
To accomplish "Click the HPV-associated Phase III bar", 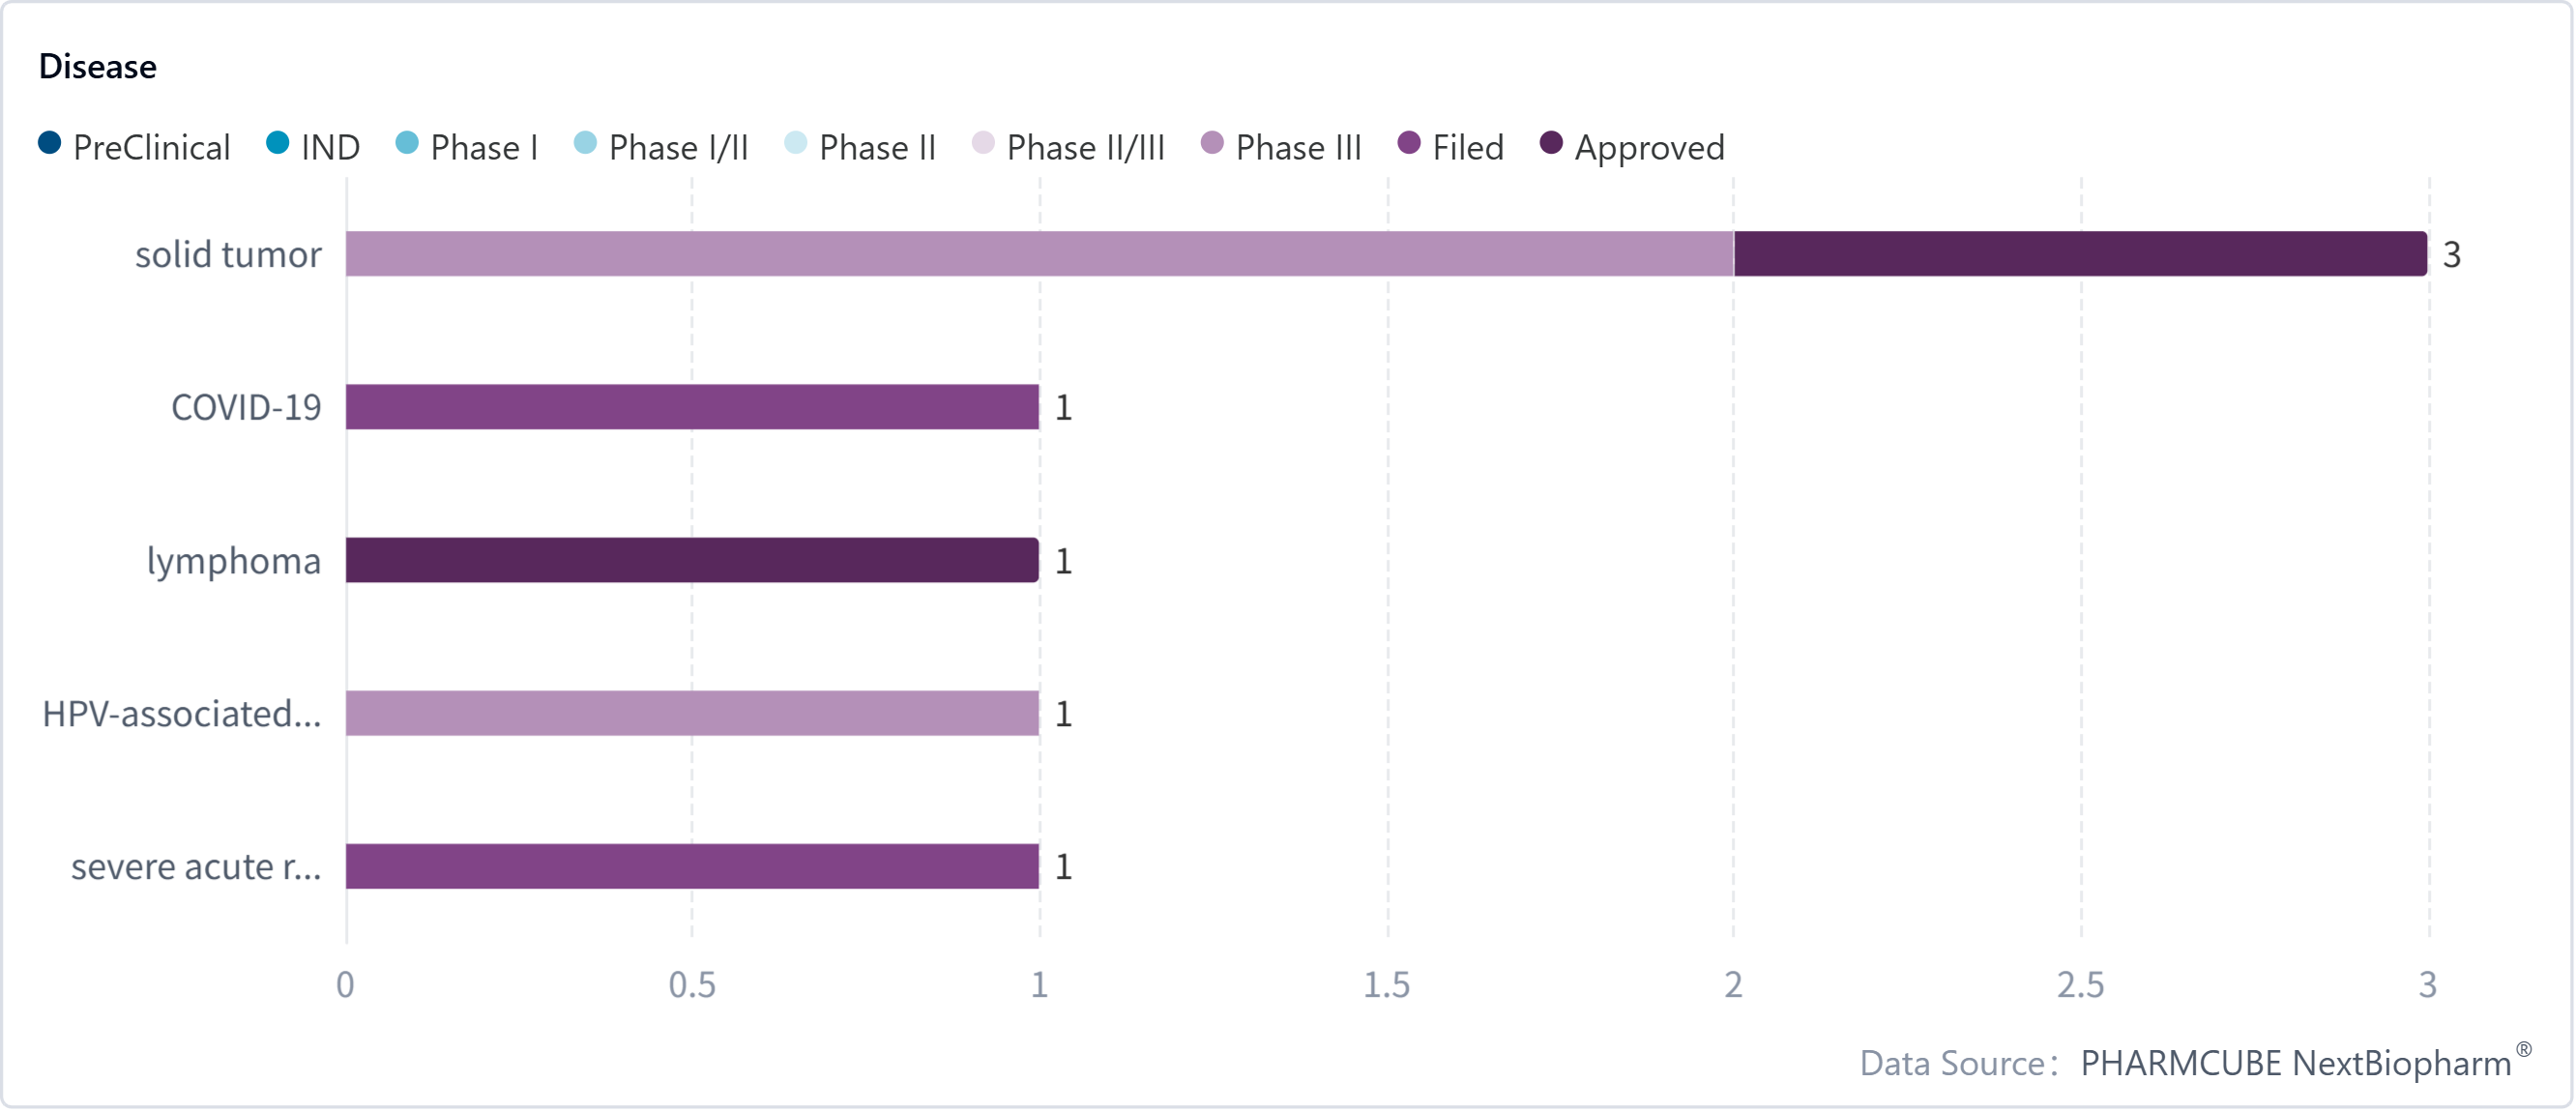I will point(692,713).
